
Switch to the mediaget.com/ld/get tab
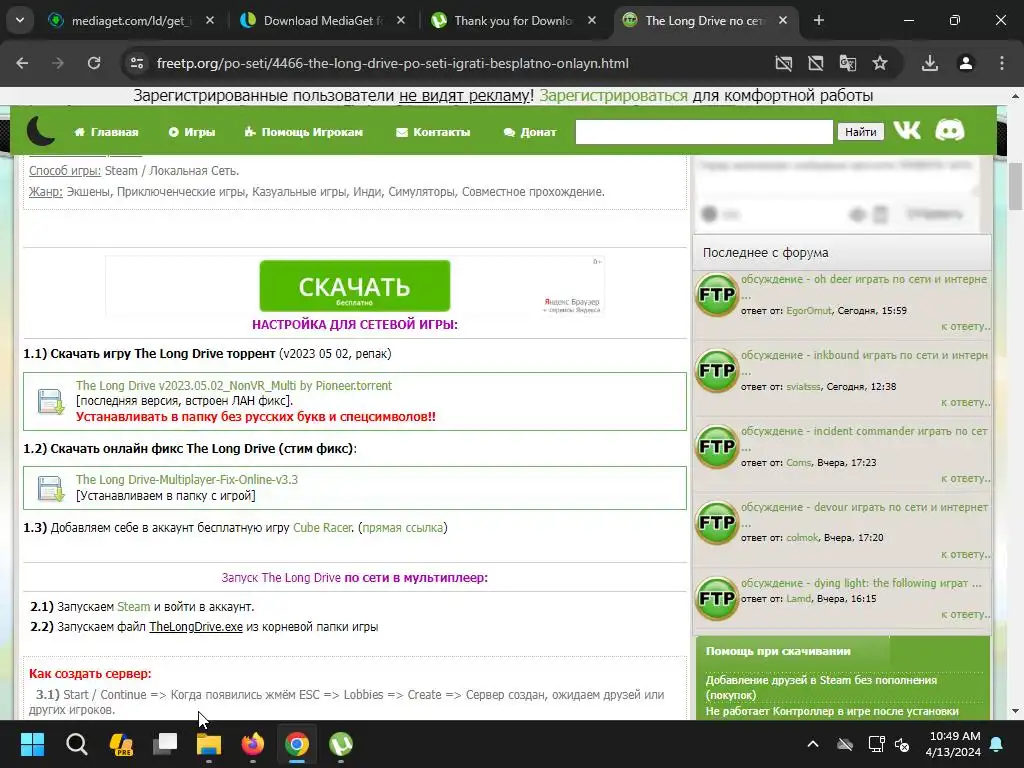(x=131, y=21)
